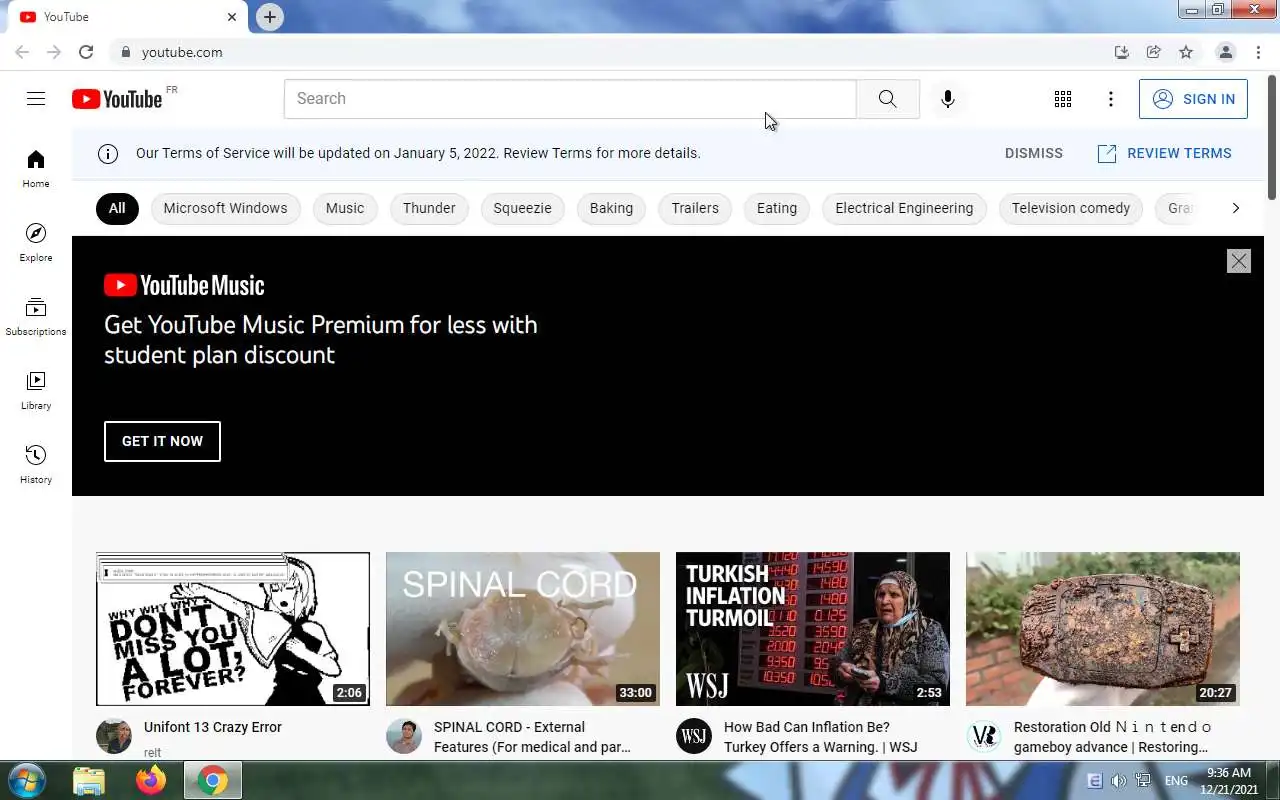
Task: Open Unifont 13 Crazy Error title
Action: (x=213, y=727)
